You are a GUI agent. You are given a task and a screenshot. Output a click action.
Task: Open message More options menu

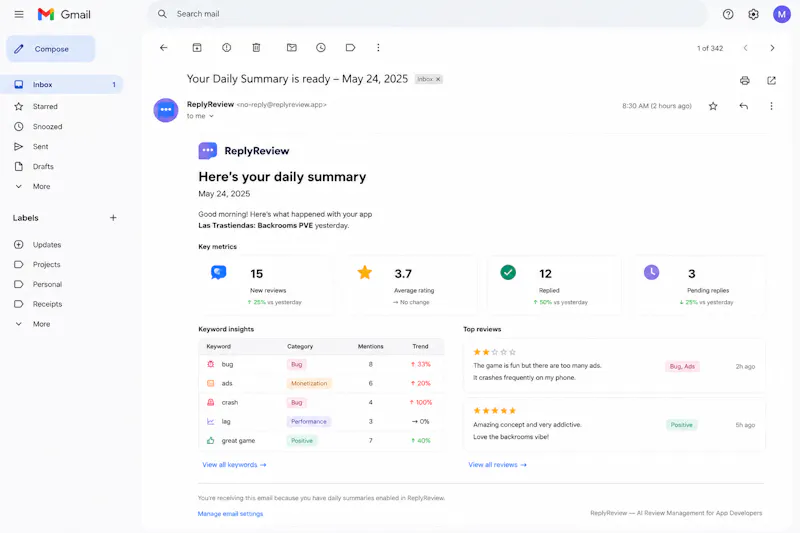(771, 106)
